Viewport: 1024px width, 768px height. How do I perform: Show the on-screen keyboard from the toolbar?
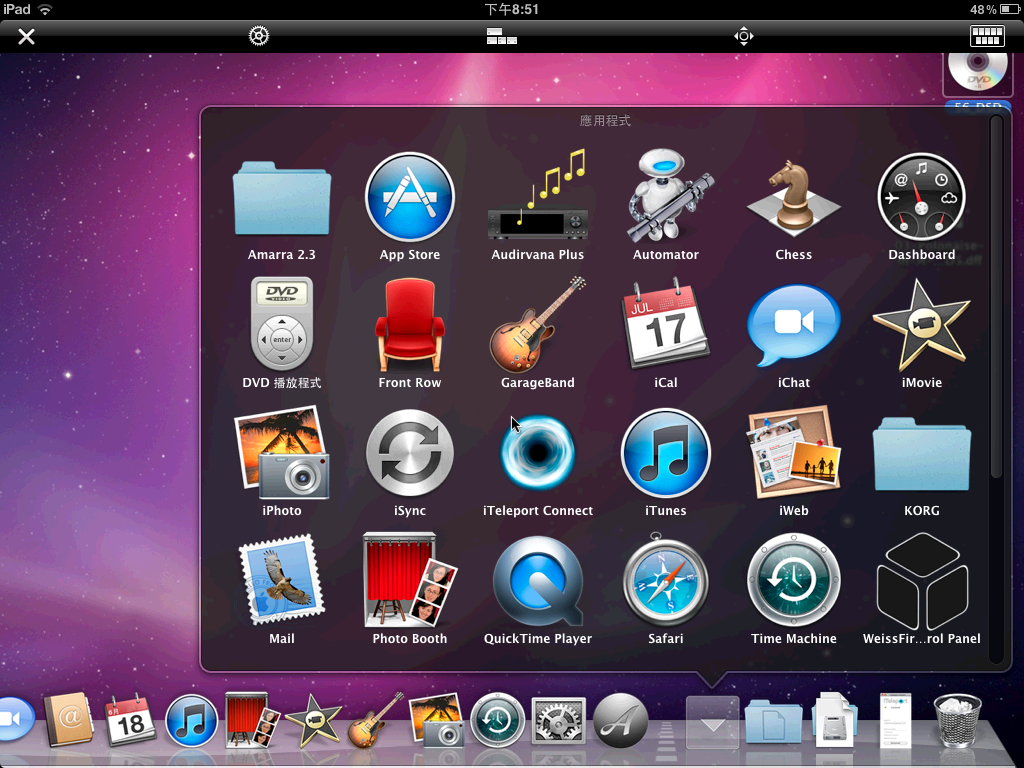click(987, 36)
